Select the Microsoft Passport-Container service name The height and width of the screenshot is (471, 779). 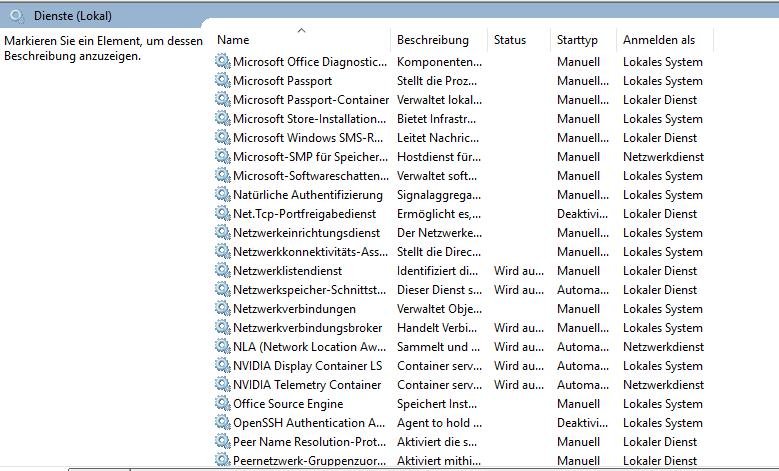[311, 100]
